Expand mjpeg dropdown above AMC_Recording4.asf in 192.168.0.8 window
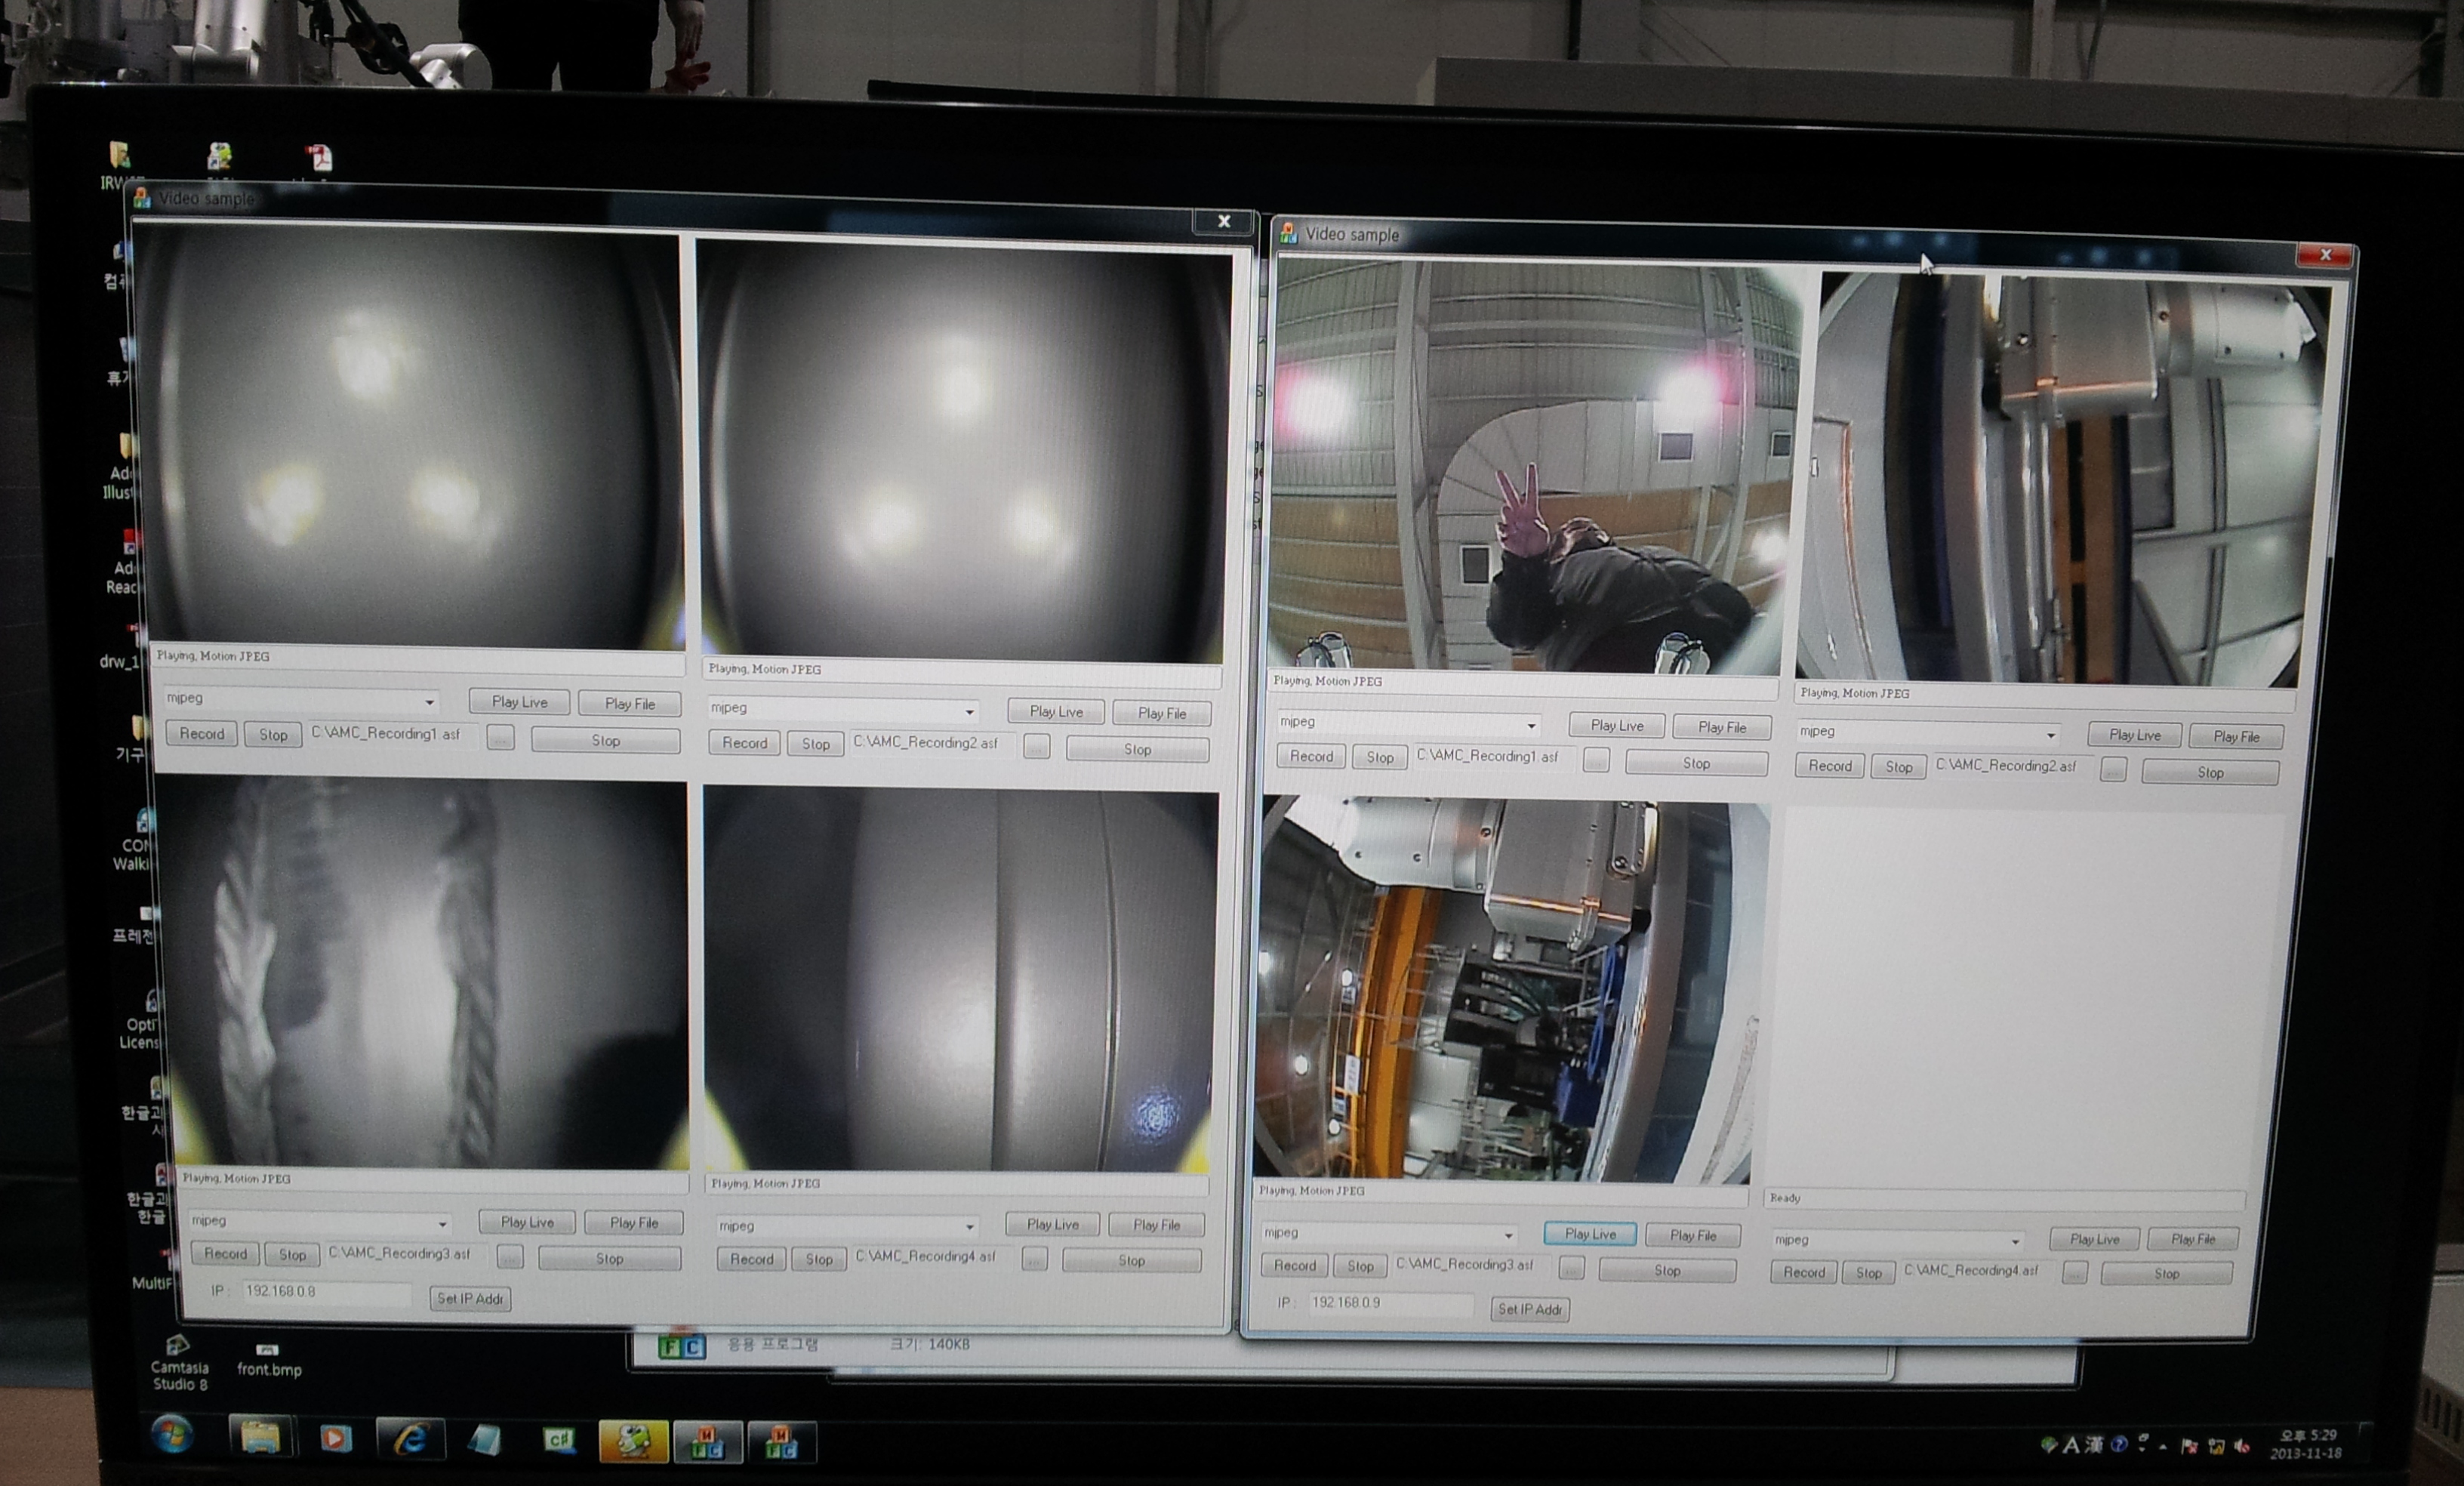The height and width of the screenshot is (1486, 2464). click(969, 1226)
